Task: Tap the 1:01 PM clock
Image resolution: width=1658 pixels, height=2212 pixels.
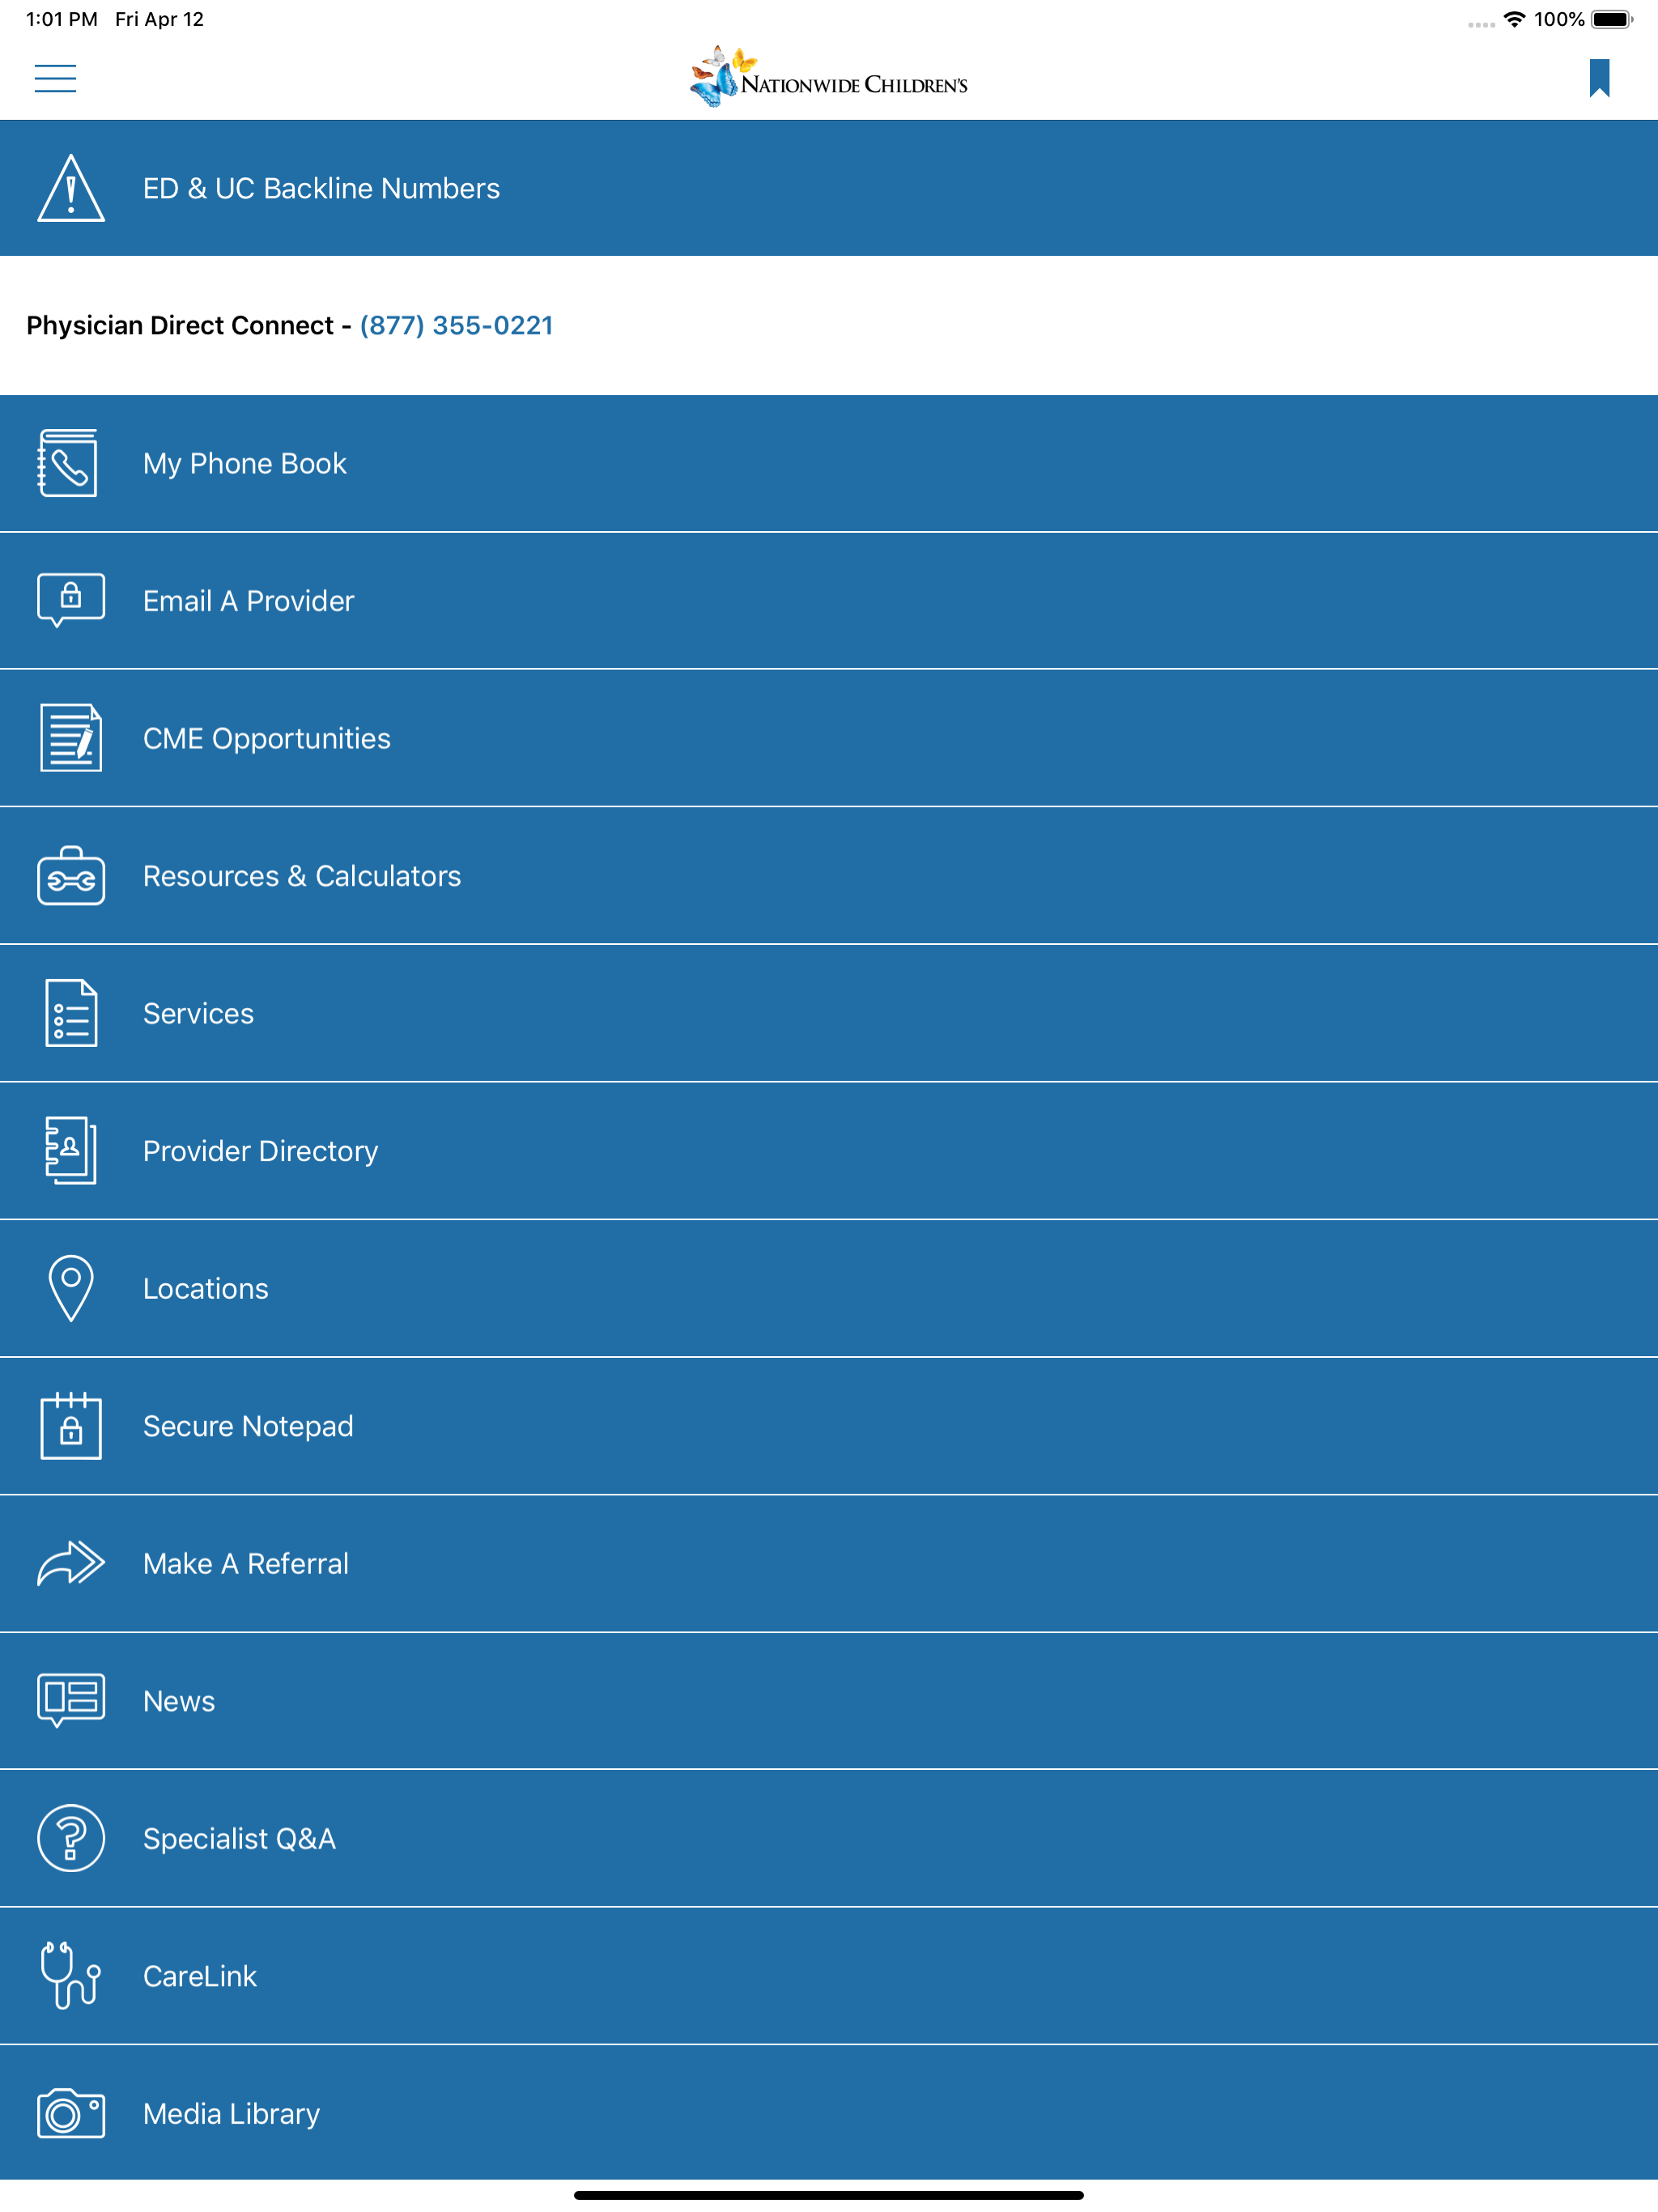Action: pyautogui.click(x=61, y=19)
